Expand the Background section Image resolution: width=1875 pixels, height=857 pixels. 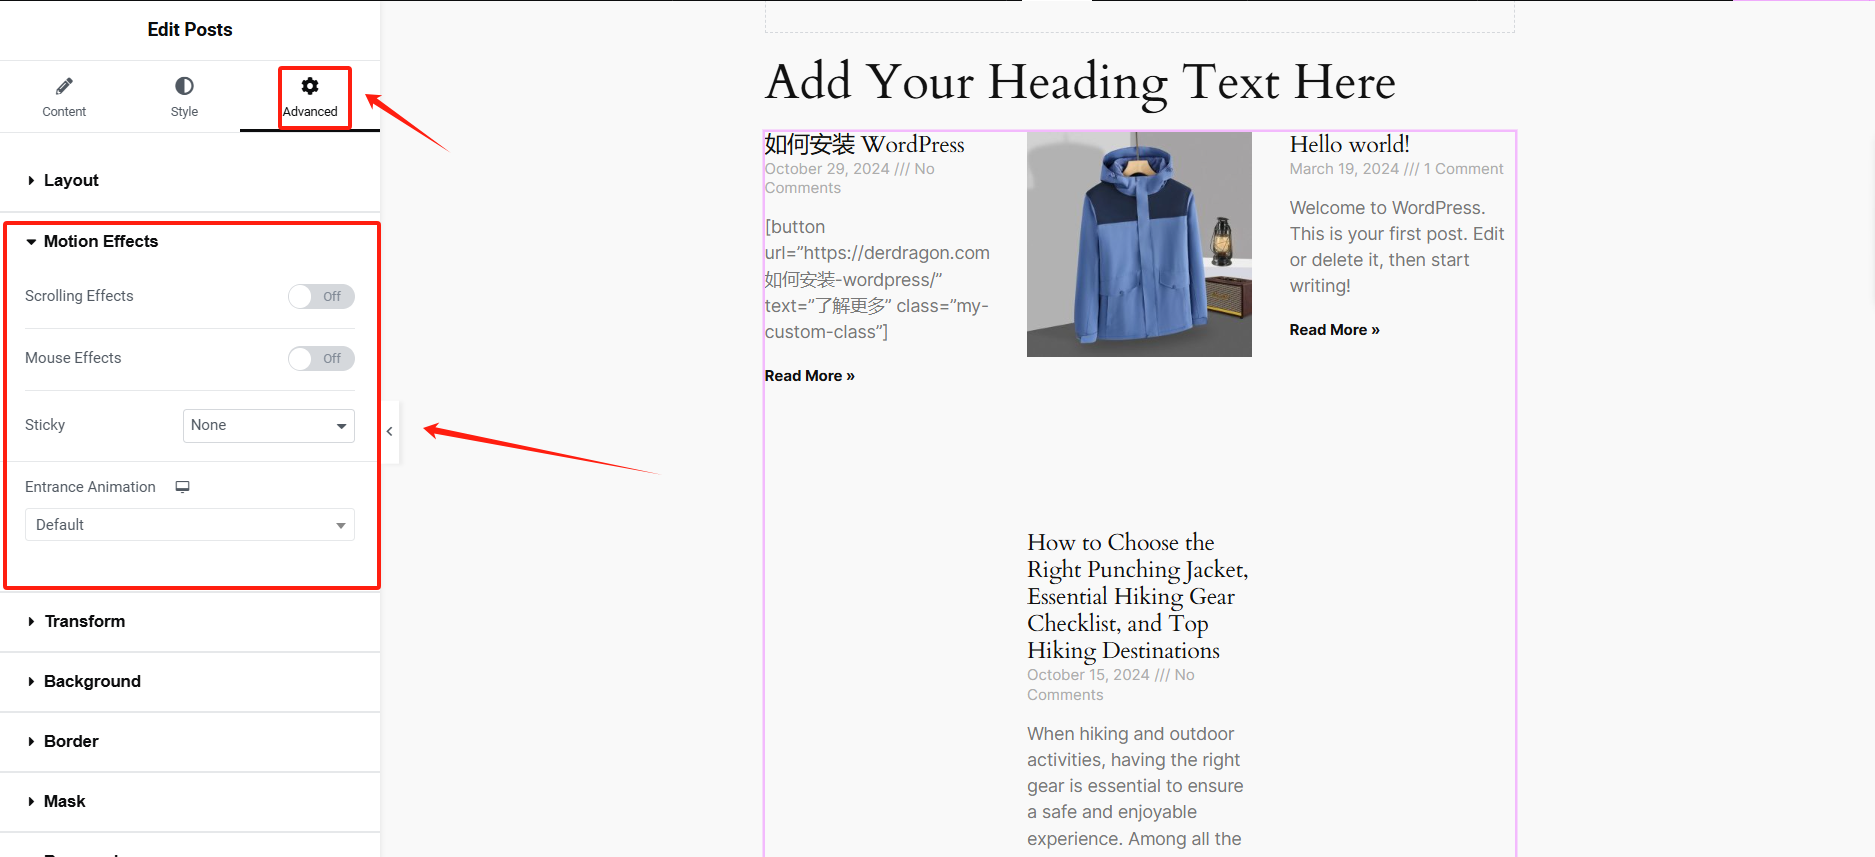[92, 682]
